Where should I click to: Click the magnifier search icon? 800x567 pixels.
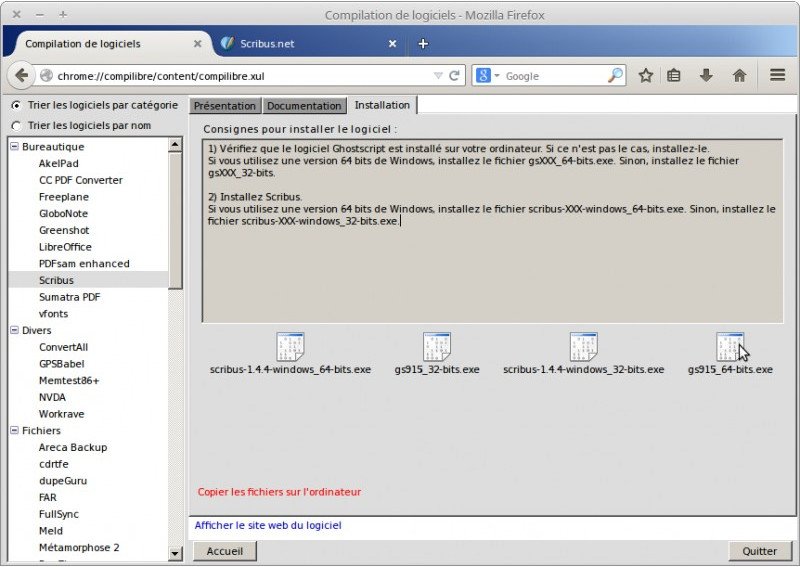pos(616,75)
